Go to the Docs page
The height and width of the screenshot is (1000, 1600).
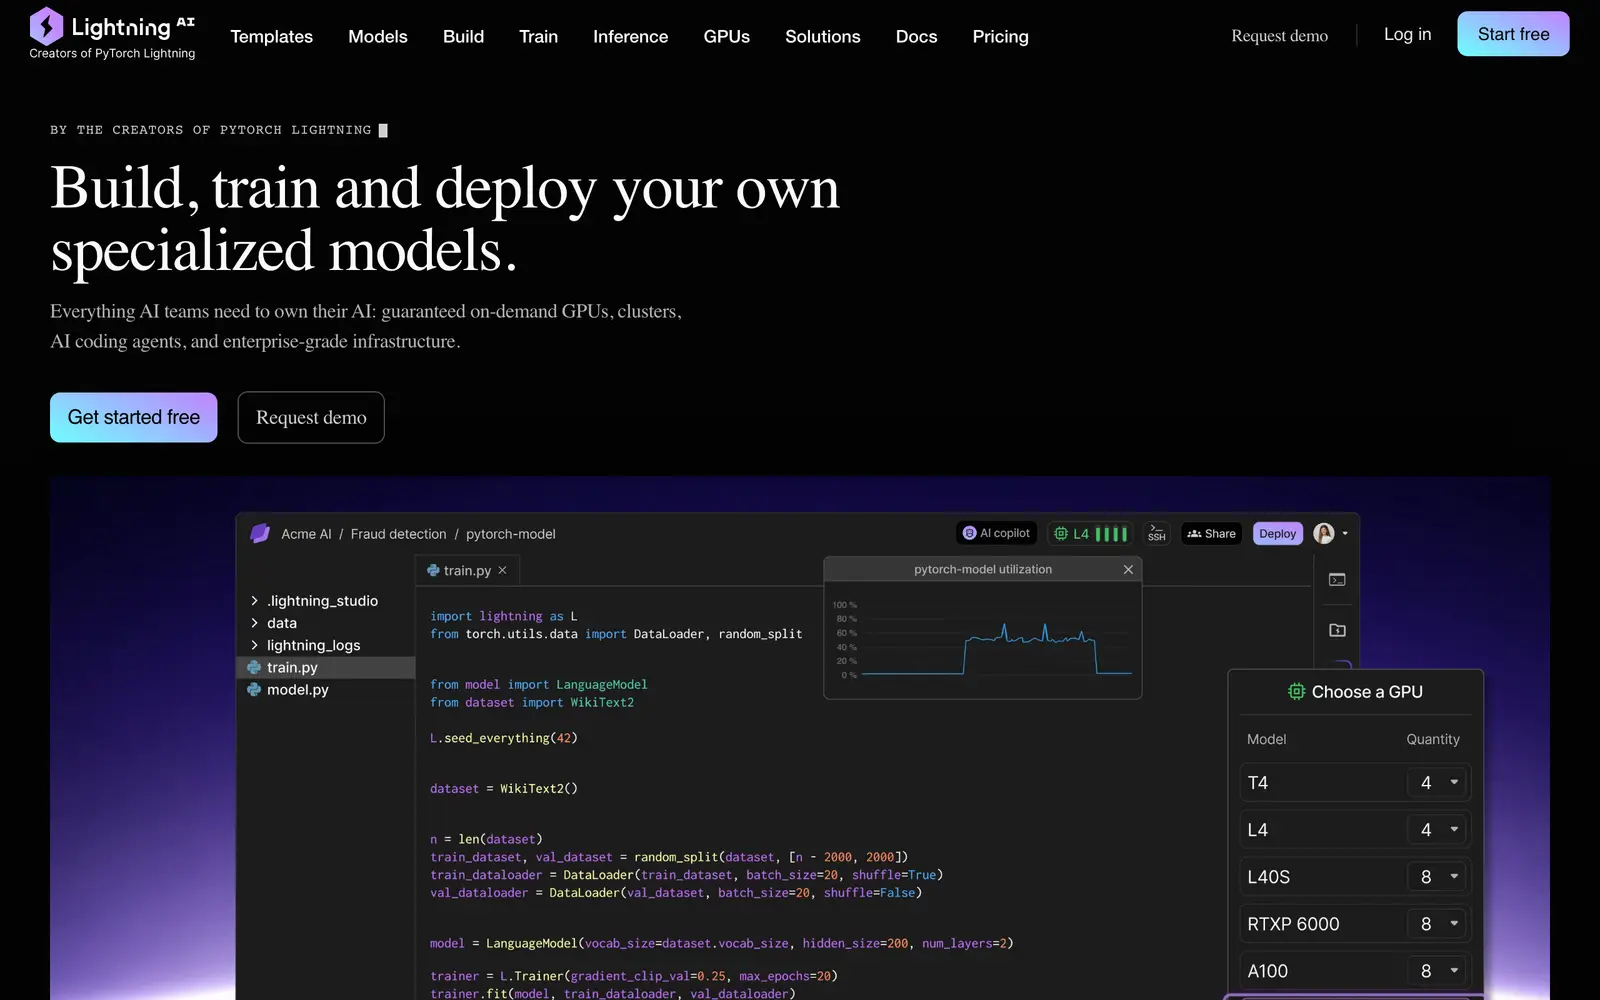(917, 36)
